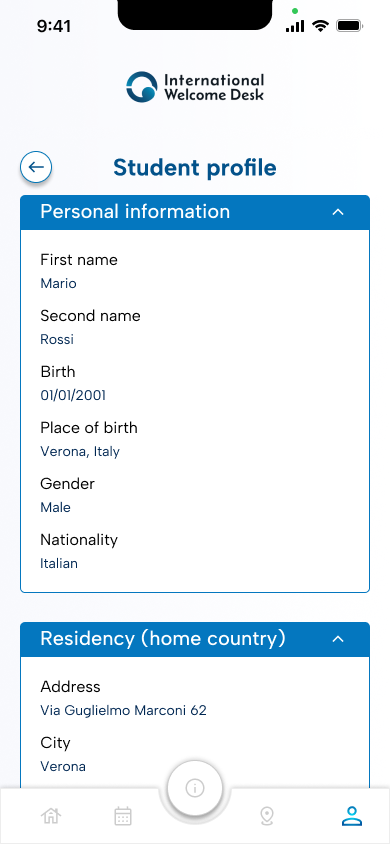Image resolution: width=390 pixels, height=844 pixels.
Task: Open the calendar tab icon
Action: [123, 816]
